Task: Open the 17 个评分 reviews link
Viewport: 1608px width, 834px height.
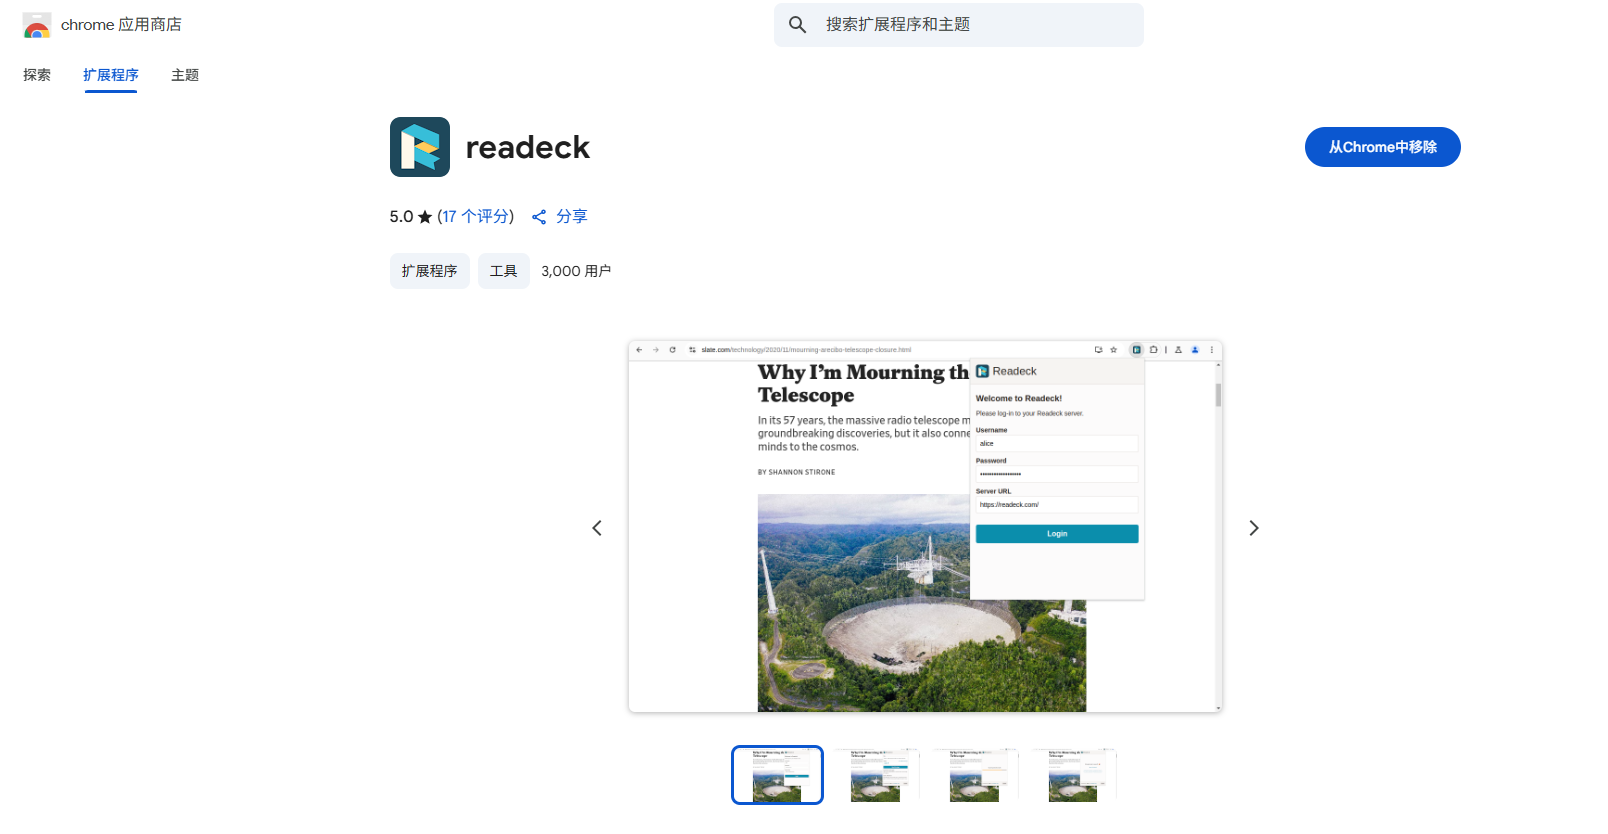Action: pyautogui.click(x=476, y=217)
